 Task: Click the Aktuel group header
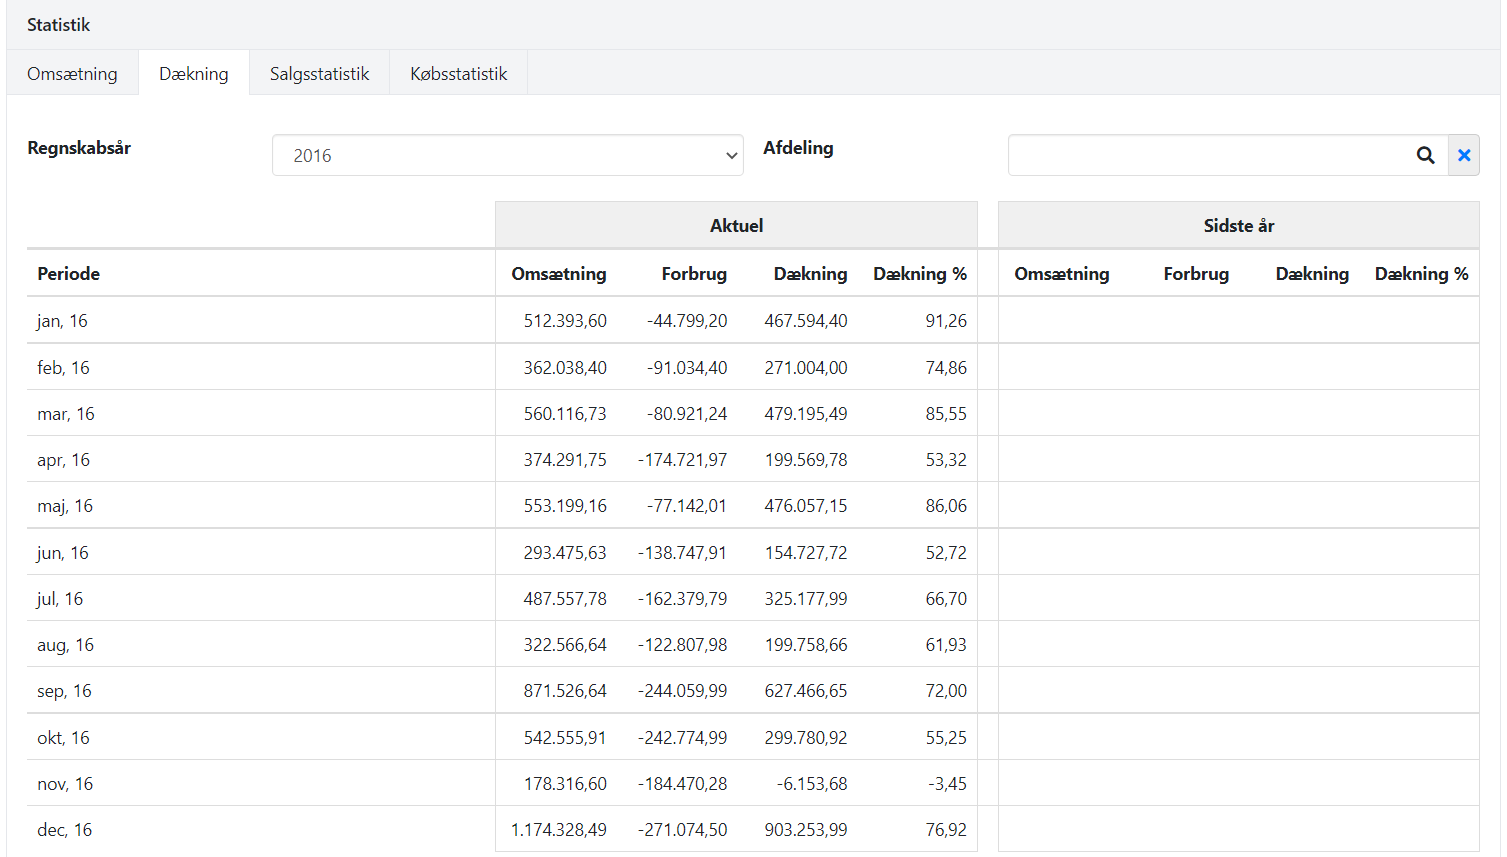[736, 226]
